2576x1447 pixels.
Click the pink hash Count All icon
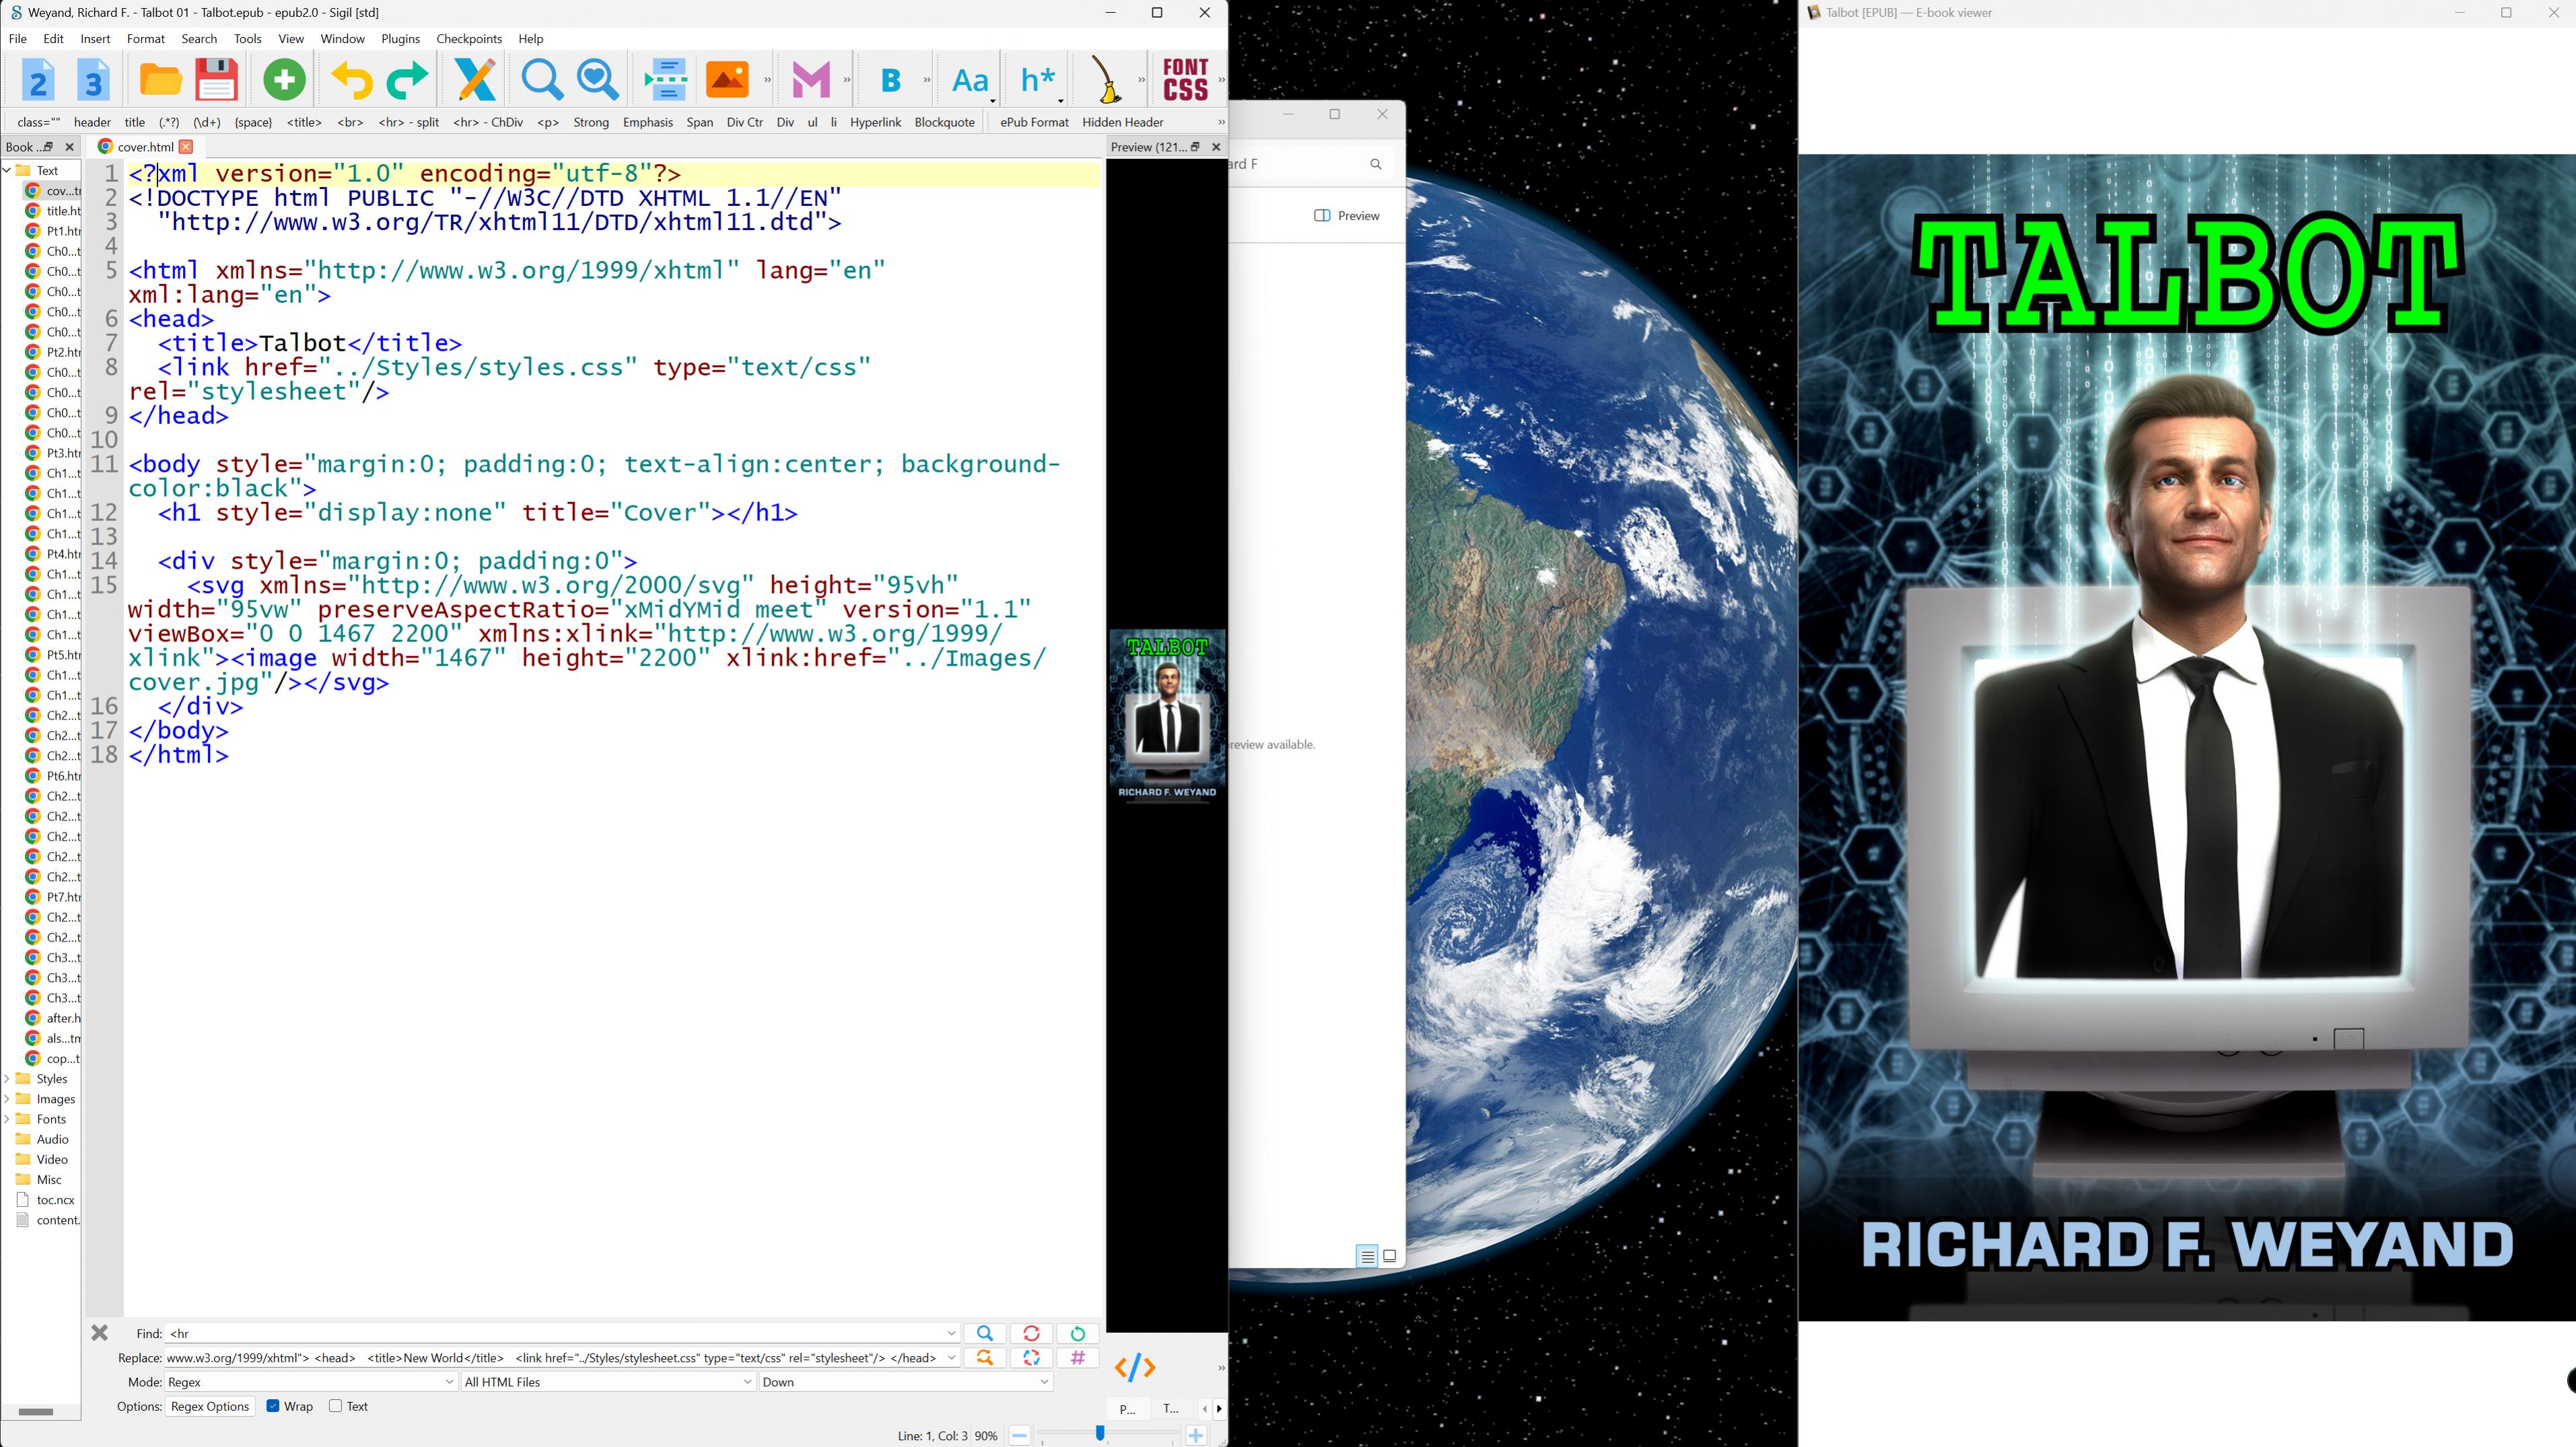tap(1077, 1358)
